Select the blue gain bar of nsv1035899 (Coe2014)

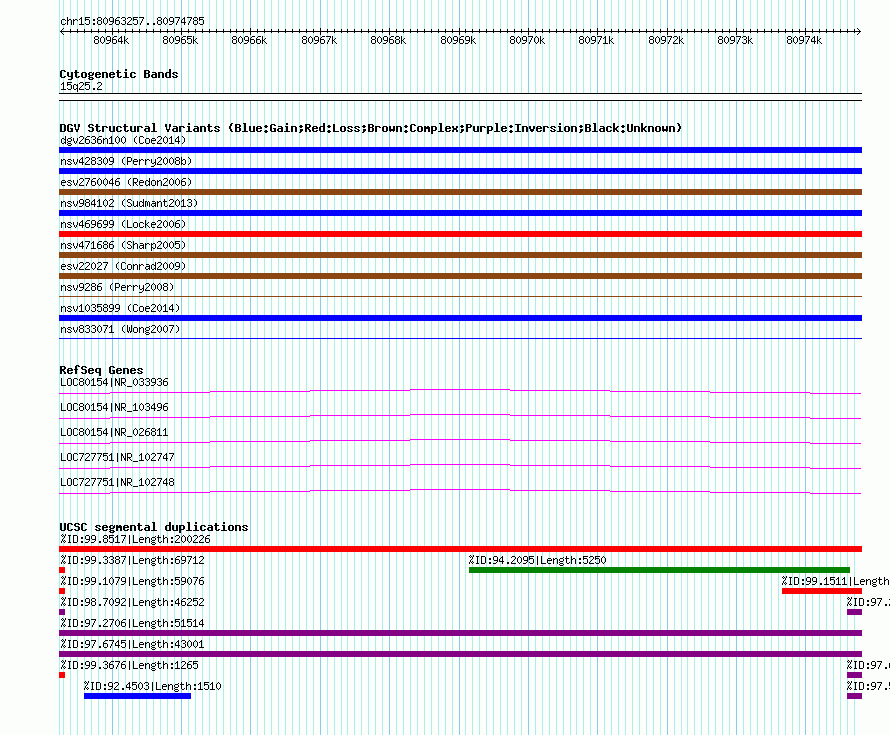[x=460, y=318]
